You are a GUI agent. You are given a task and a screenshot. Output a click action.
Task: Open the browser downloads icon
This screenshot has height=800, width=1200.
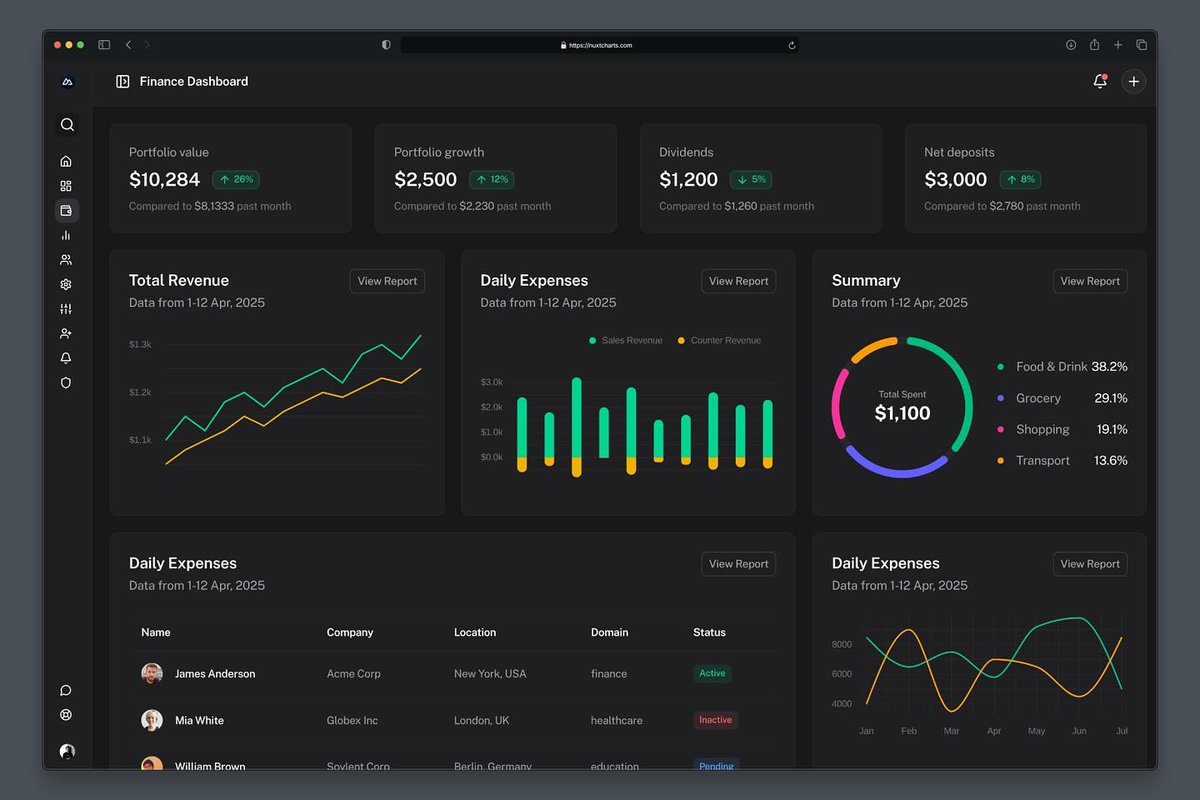click(1071, 45)
